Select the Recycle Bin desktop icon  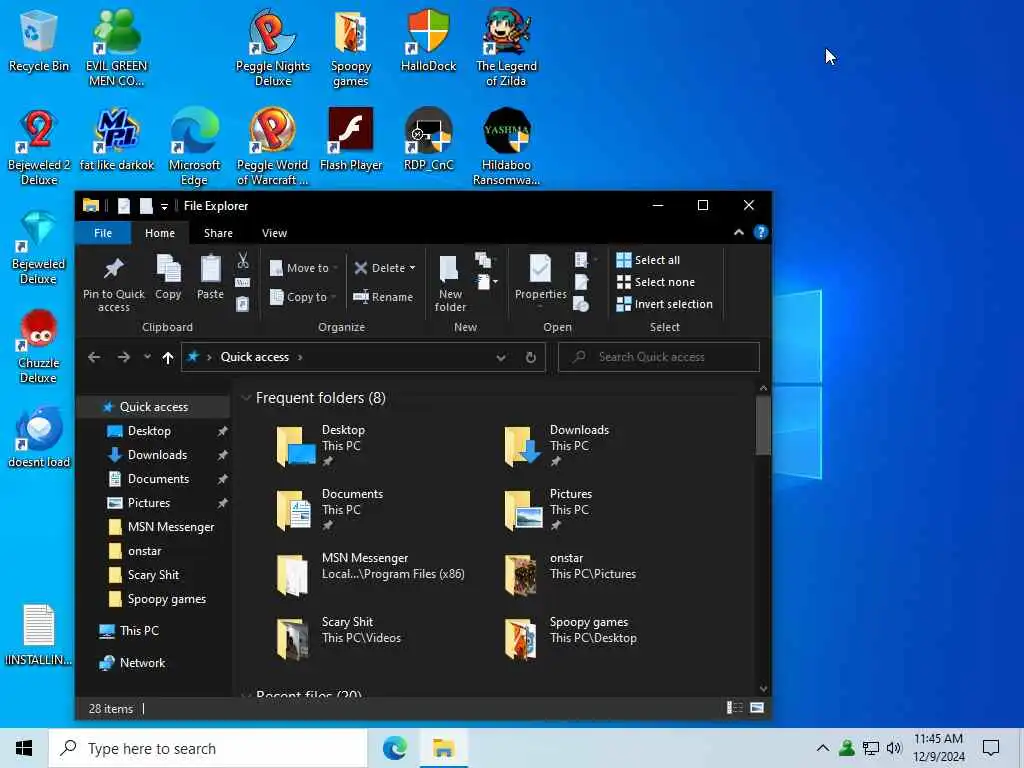pyautogui.click(x=39, y=40)
